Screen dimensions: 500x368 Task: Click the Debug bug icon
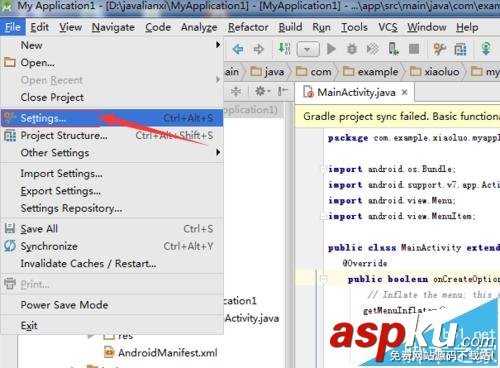click(x=352, y=49)
